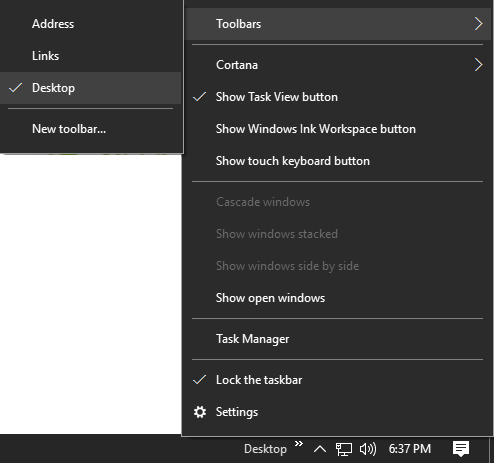Expand the Desktop toolbar double-chevron
Image resolution: width=494 pixels, height=463 pixels.
299,443
